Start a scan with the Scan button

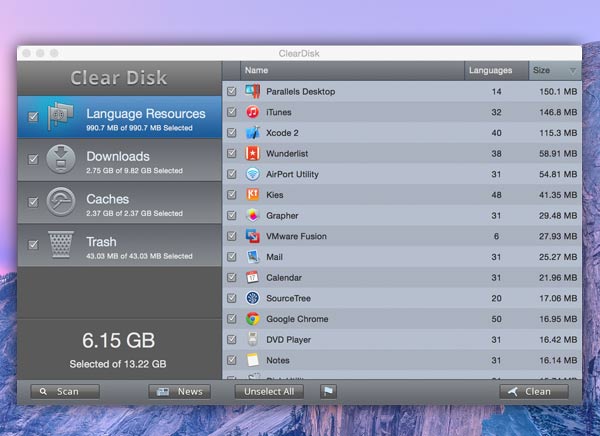coord(65,392)
